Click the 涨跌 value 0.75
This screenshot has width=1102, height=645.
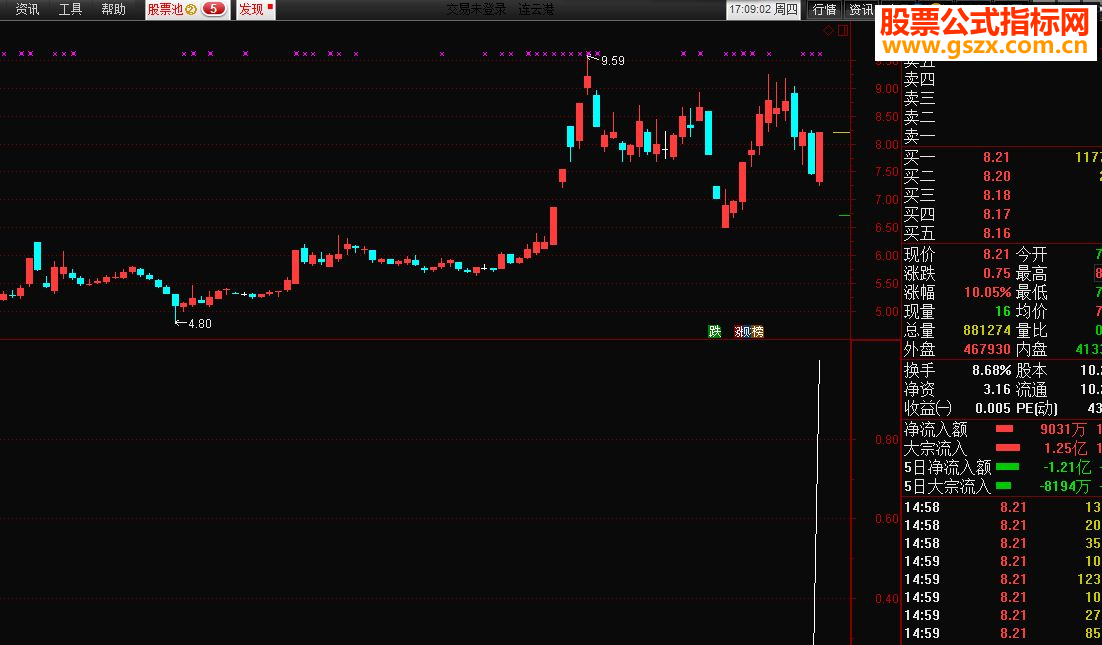997,273
